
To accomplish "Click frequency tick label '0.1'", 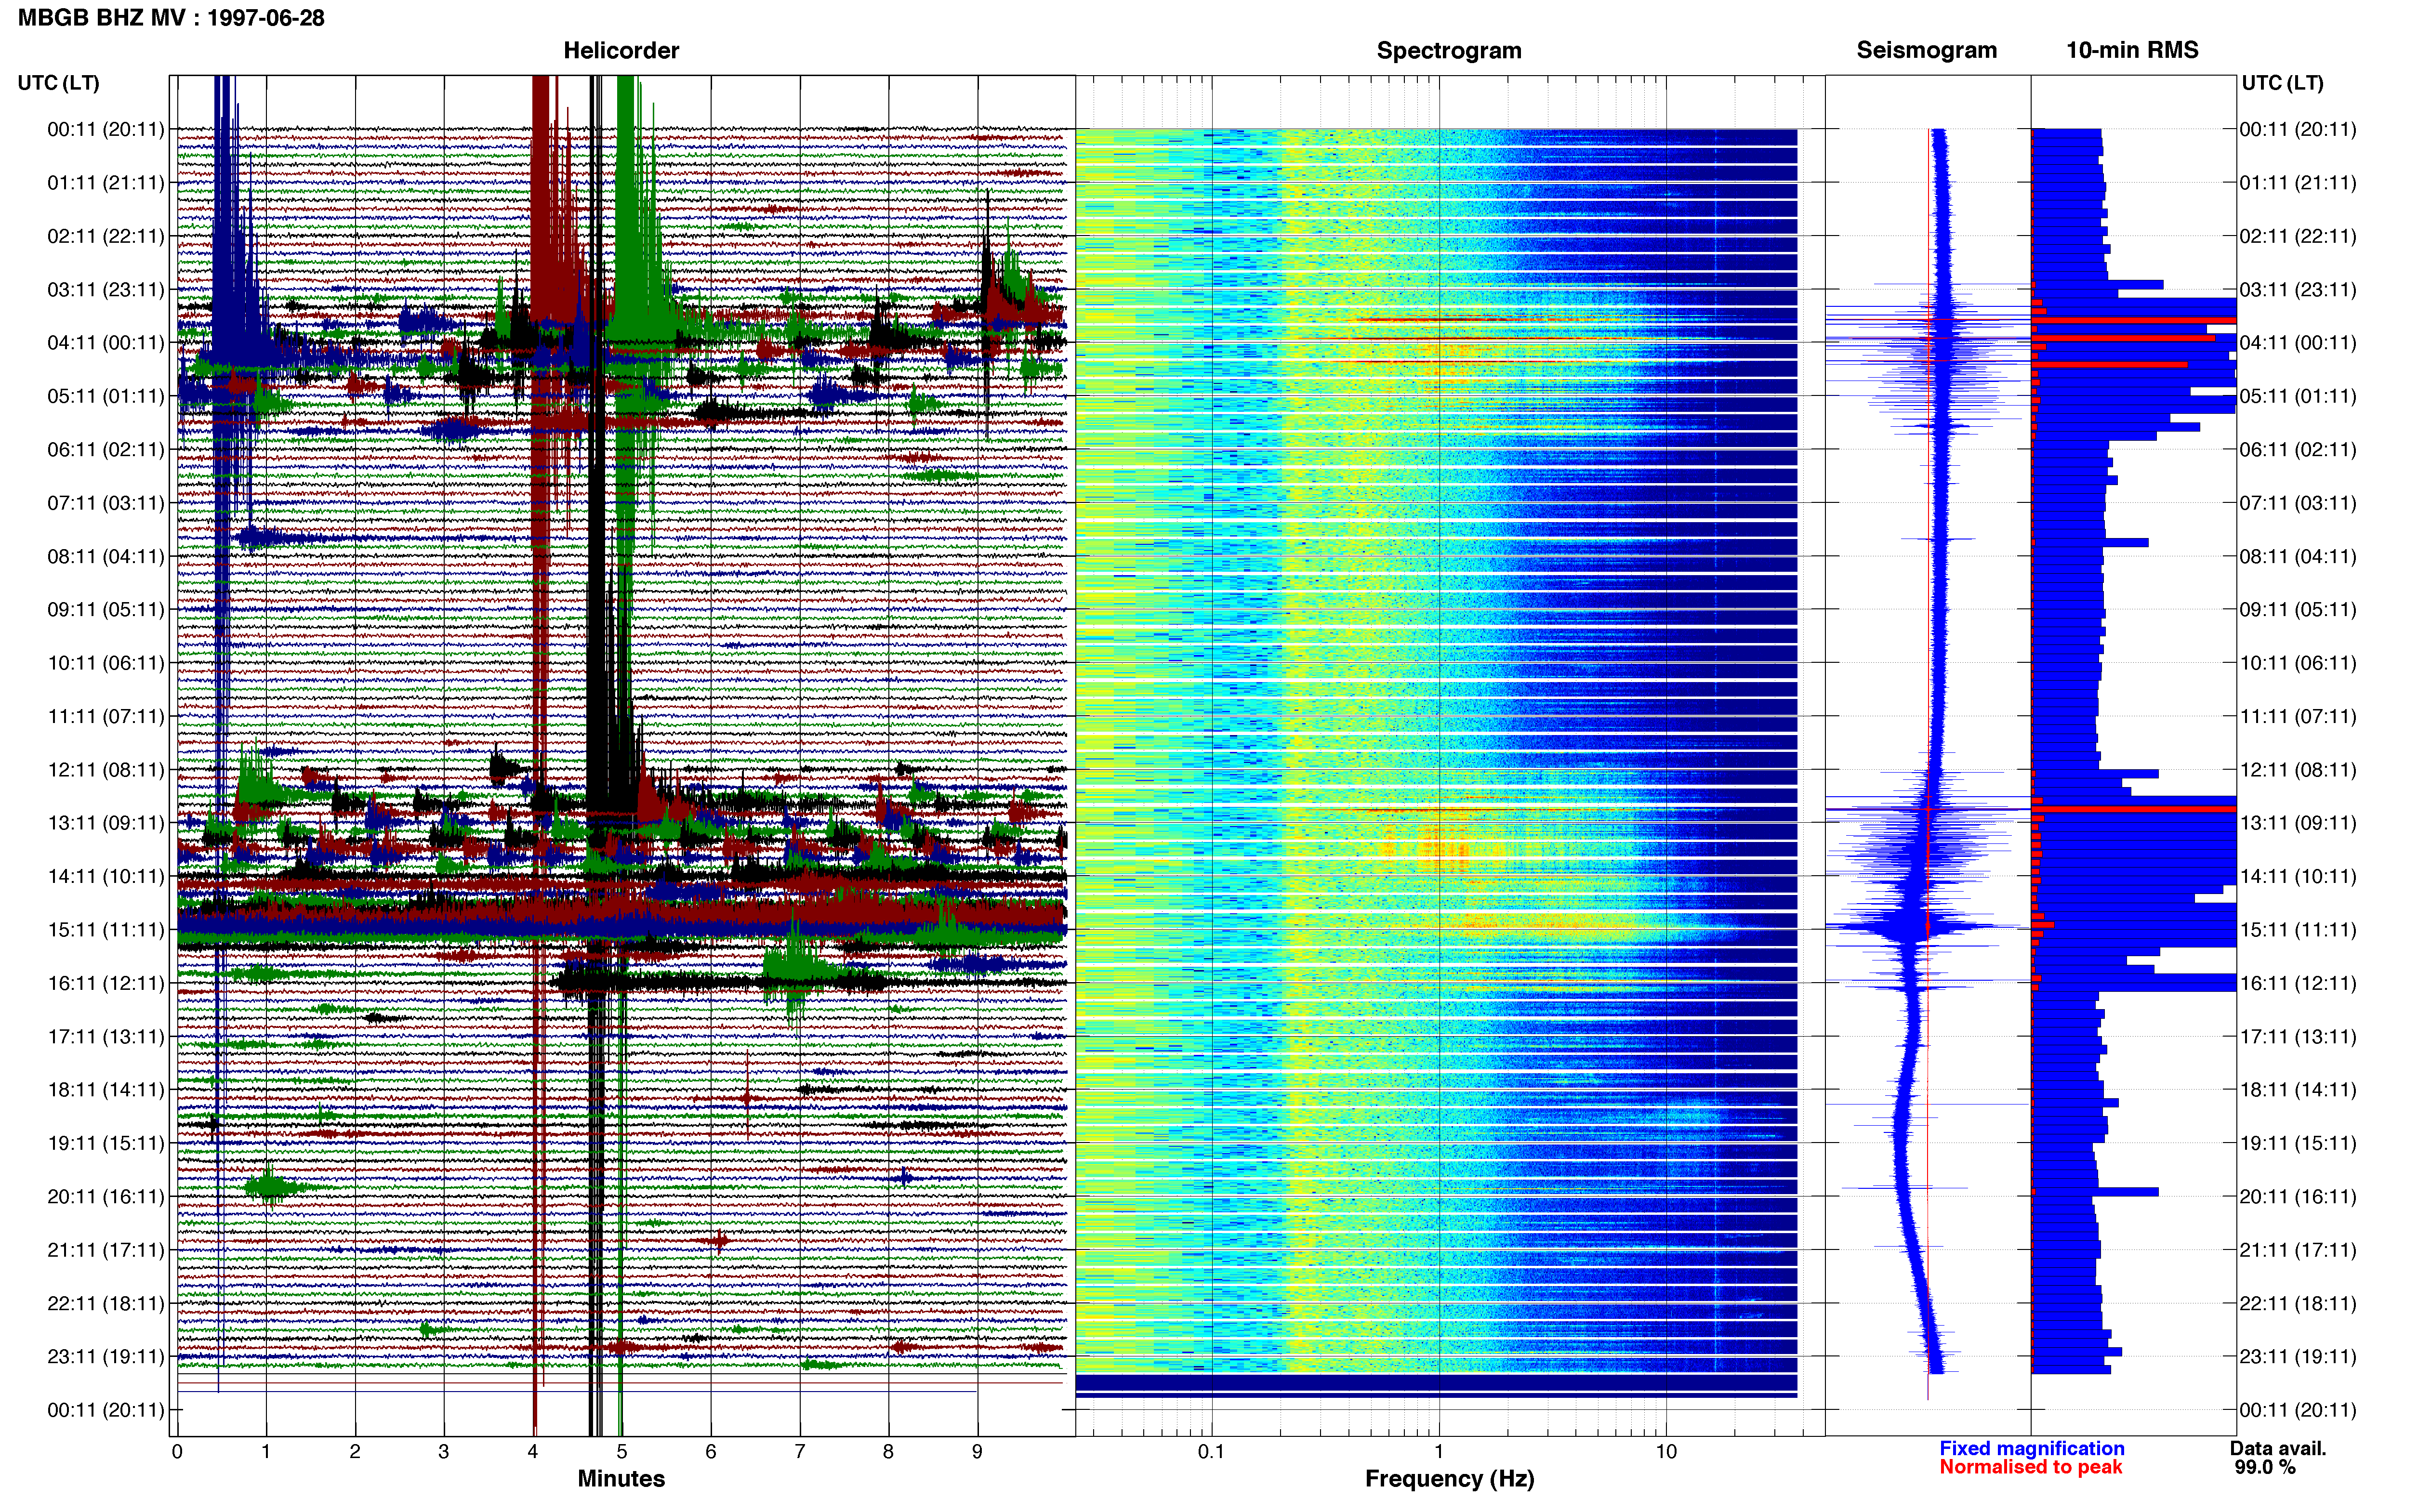I will (x=1211, y=1452).
